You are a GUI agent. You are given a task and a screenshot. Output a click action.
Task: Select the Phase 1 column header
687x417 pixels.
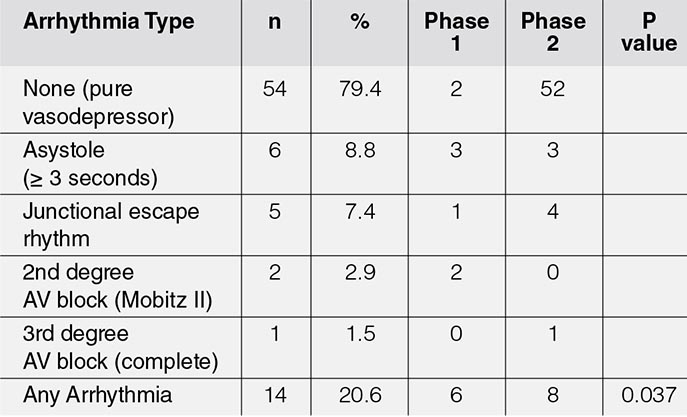457,32
